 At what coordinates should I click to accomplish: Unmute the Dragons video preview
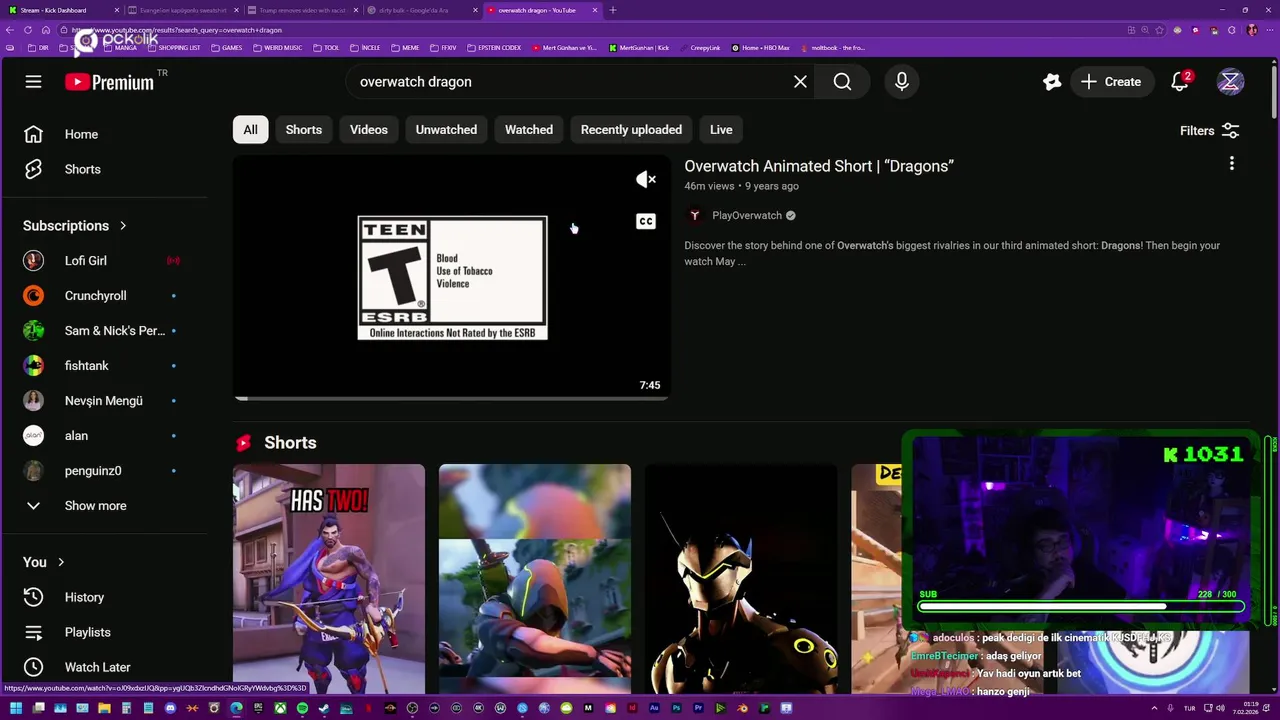[x=646, y=180]
